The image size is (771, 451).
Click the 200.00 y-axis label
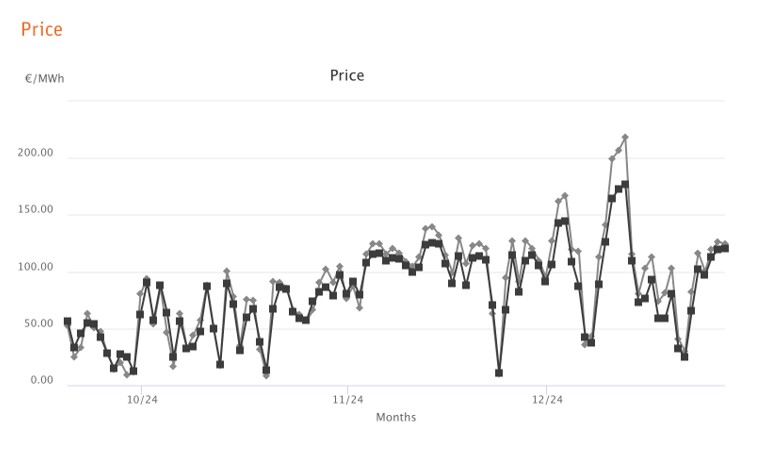(35, 153)
